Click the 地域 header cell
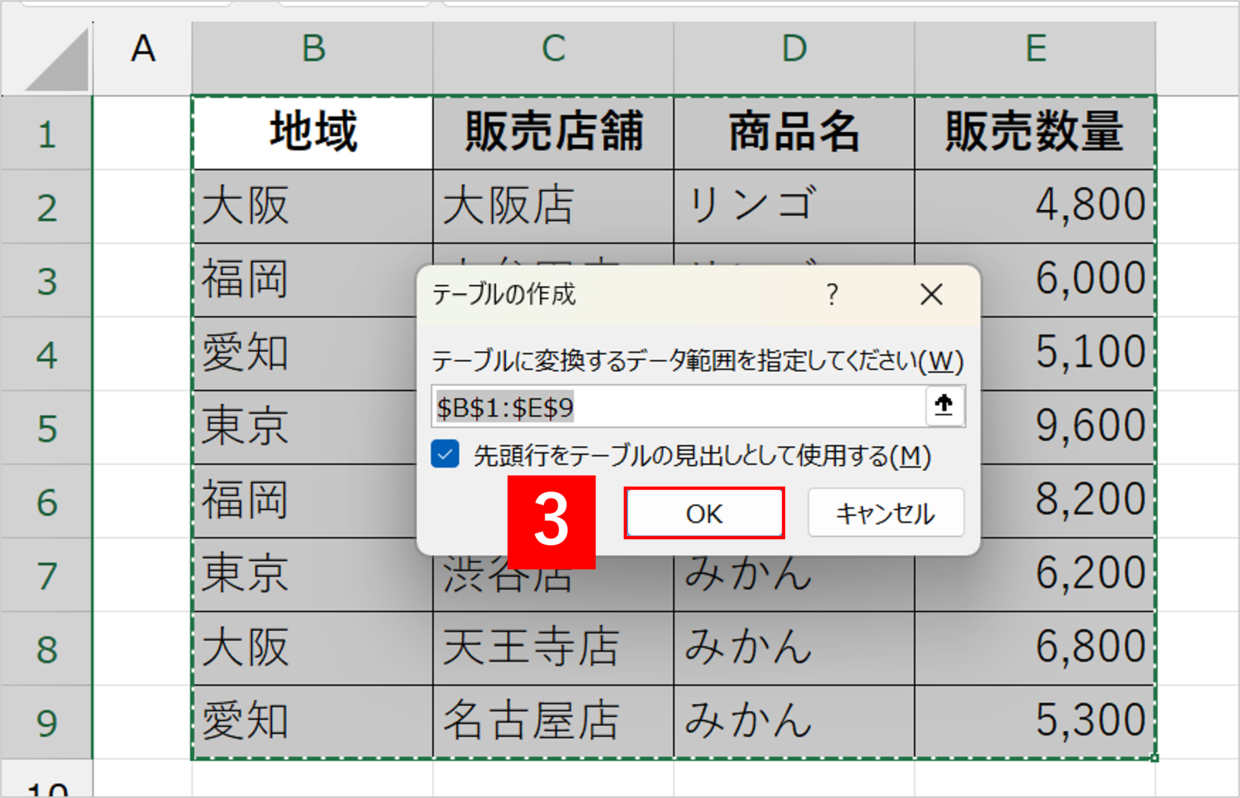 click(313, 132)
